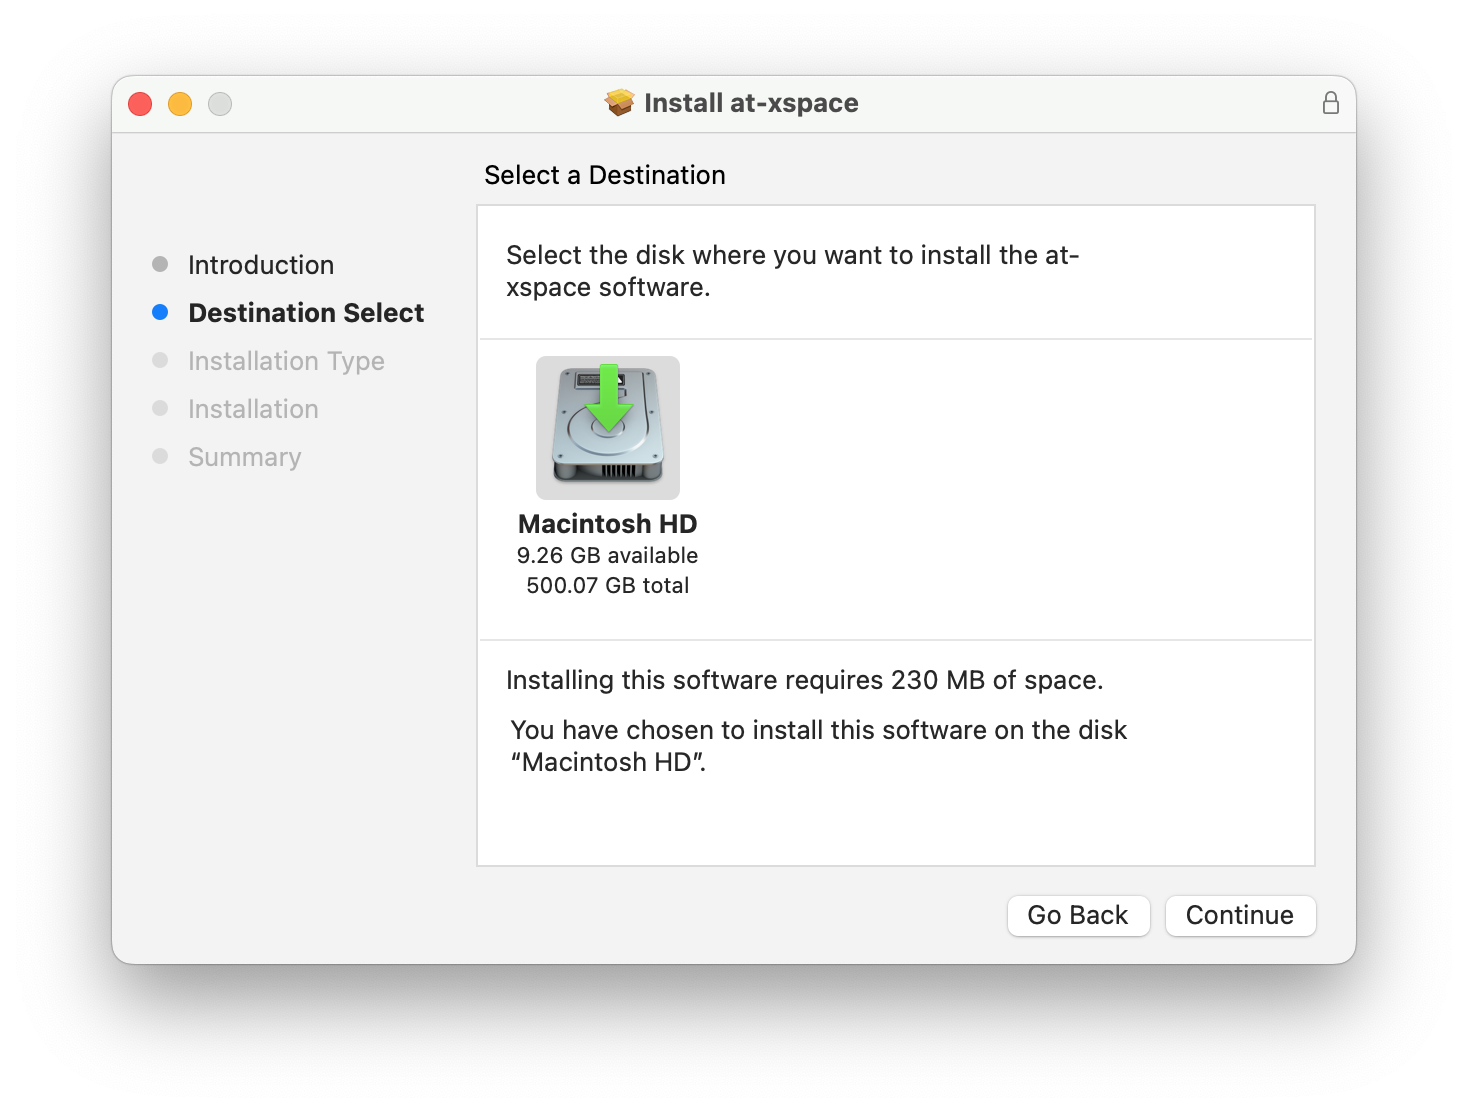Click the Installation Type step label
Viewport: 1468px width, 1112px height.
(286, 361)
